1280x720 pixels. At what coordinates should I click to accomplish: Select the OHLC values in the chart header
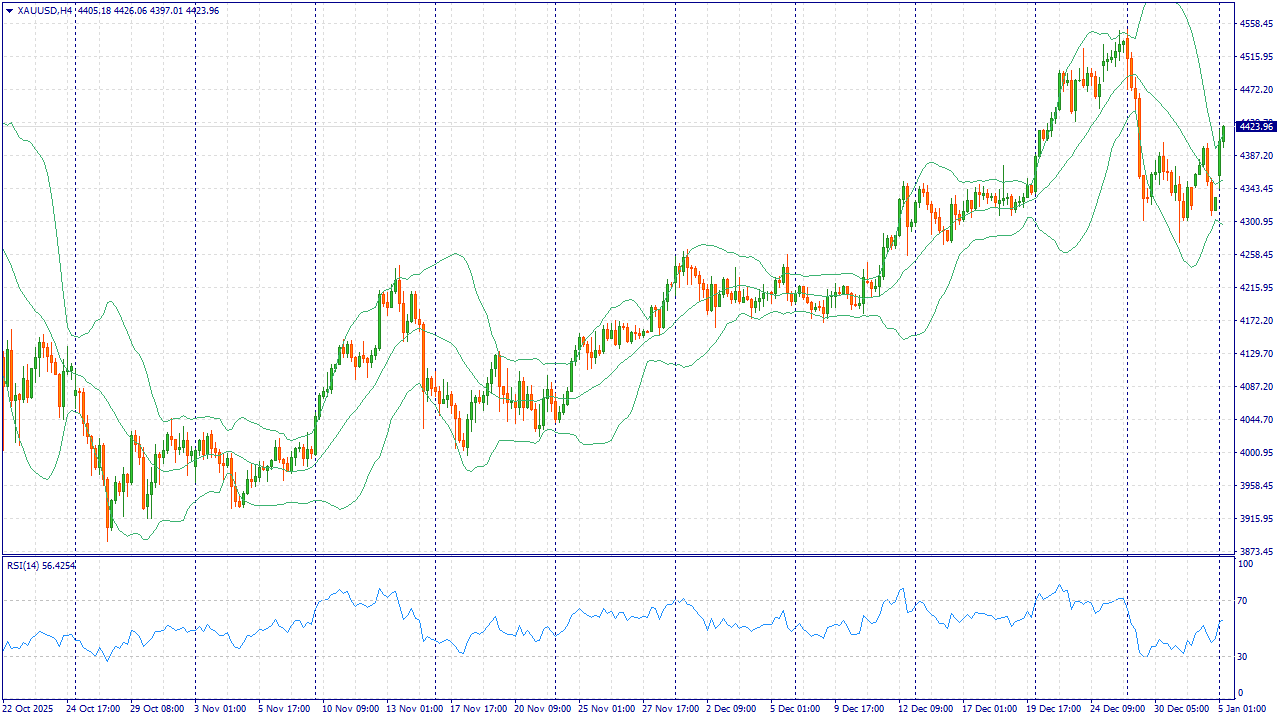[148, 11]
